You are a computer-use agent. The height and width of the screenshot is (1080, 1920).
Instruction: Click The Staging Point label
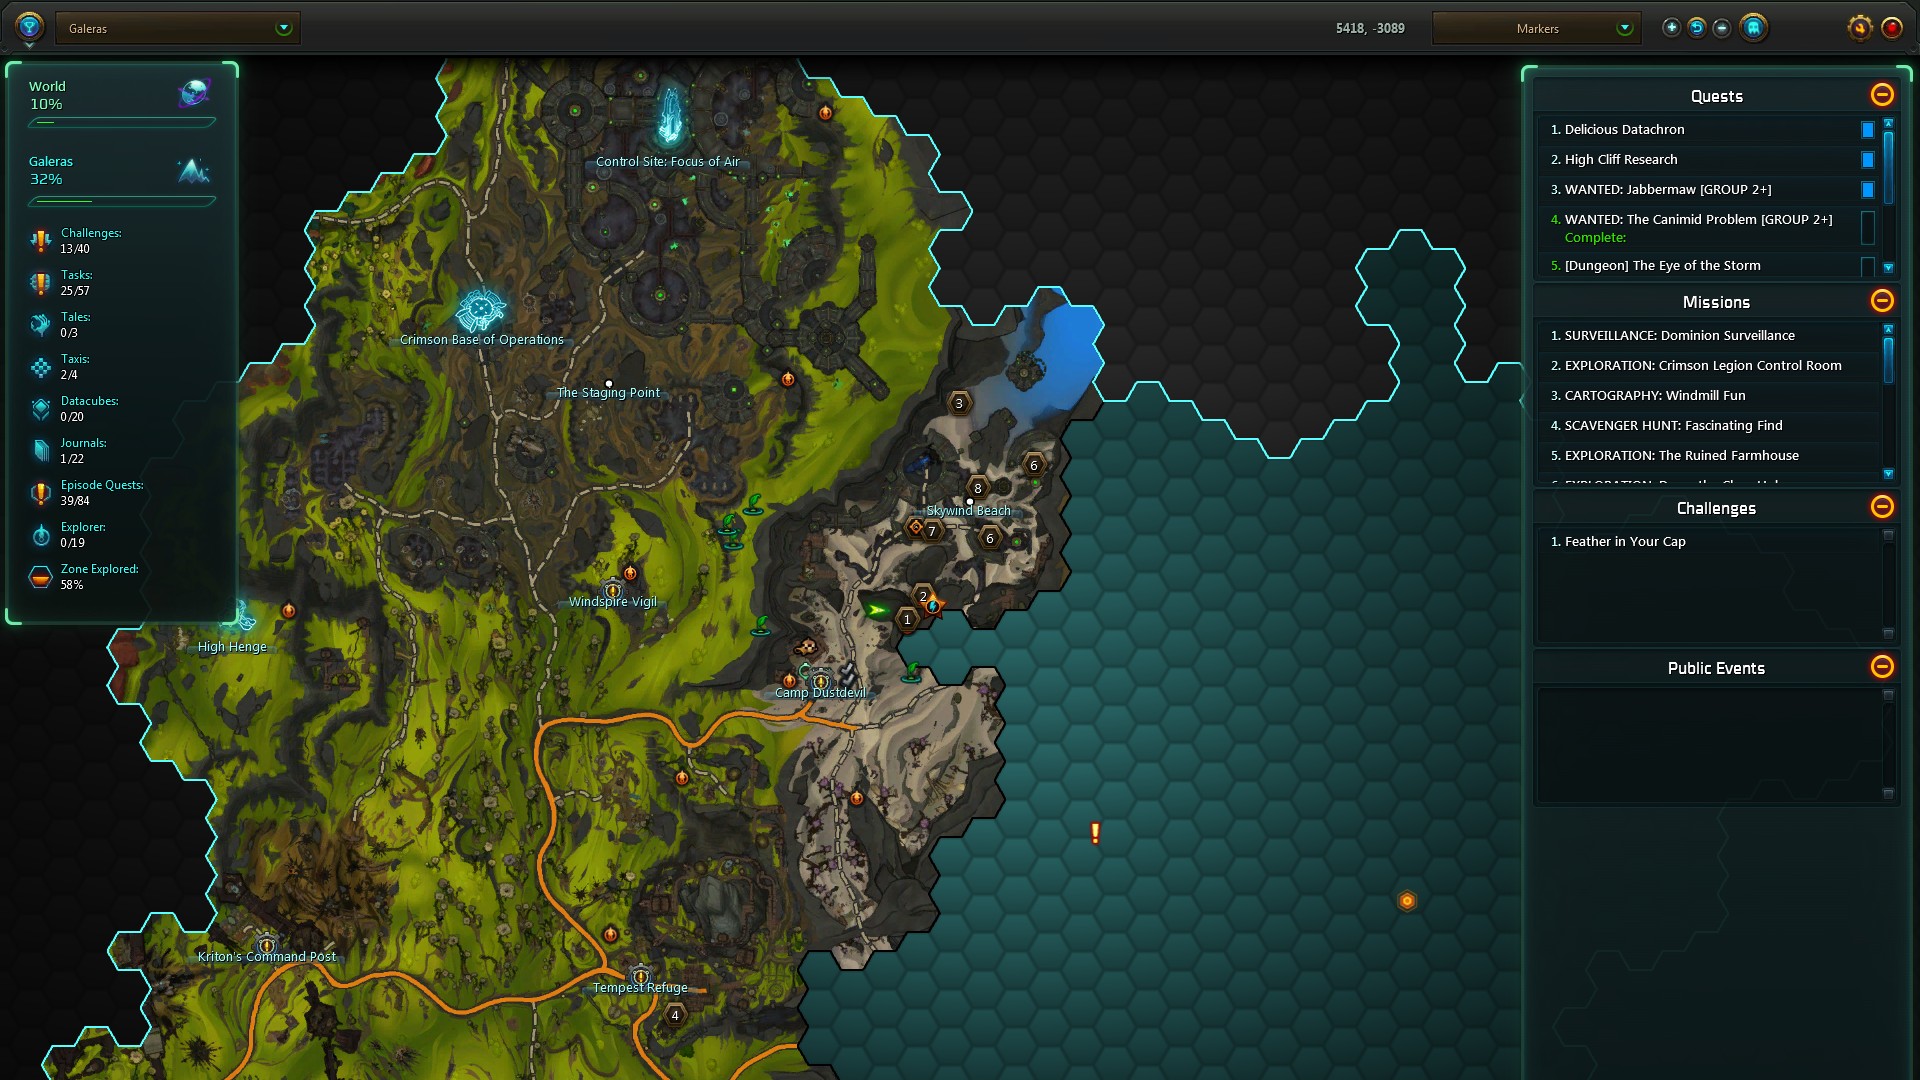(608, 393)
